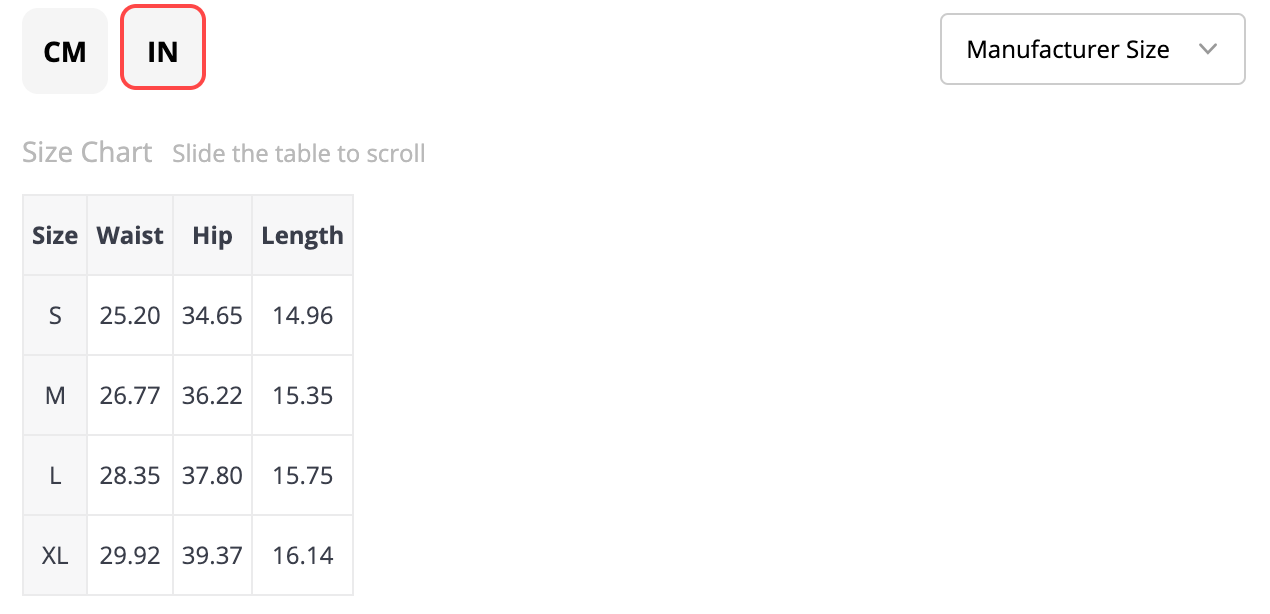The image size is (1270, 614).
Task: Click the Length column header
Action: pyautogui.click(x=302, y=235)
